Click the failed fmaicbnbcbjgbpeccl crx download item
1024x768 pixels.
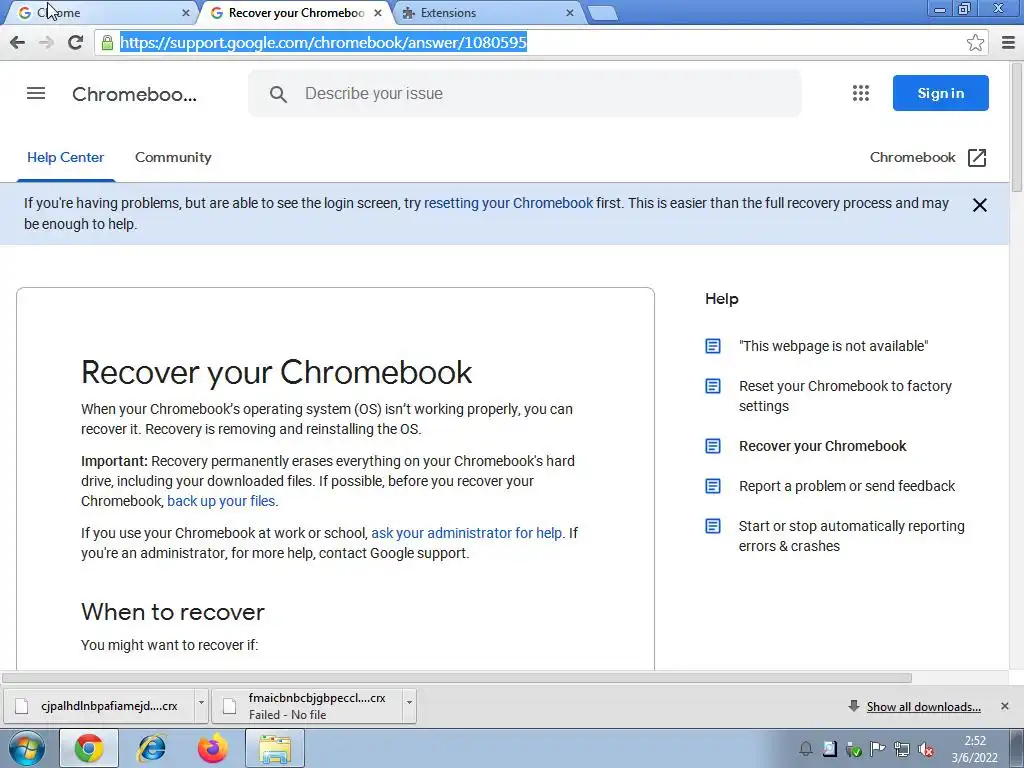click(307, 706)
